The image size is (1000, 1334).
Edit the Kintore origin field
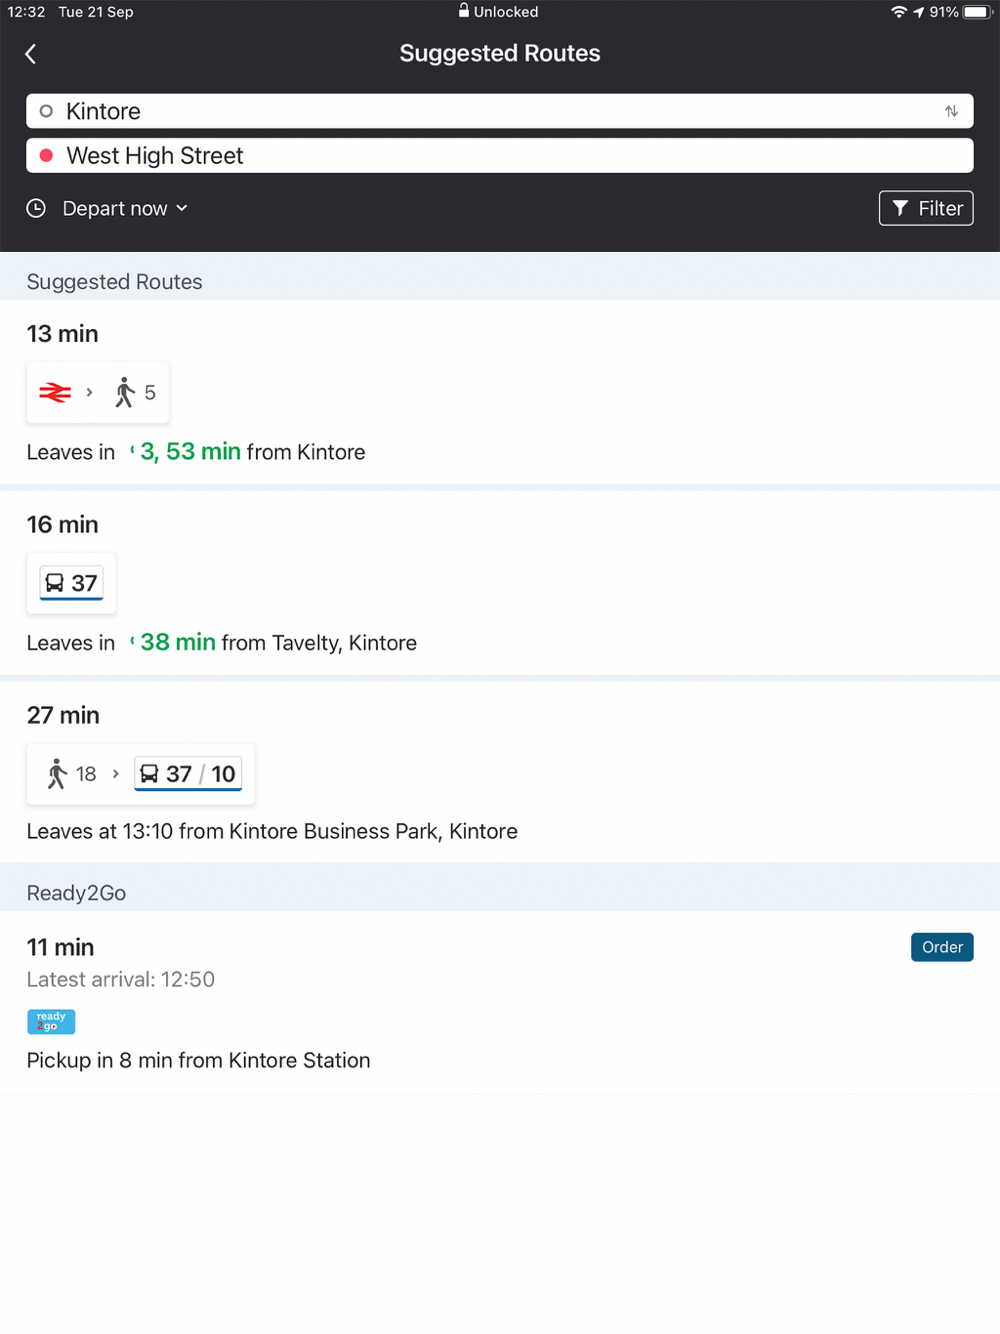pos(500,111)
